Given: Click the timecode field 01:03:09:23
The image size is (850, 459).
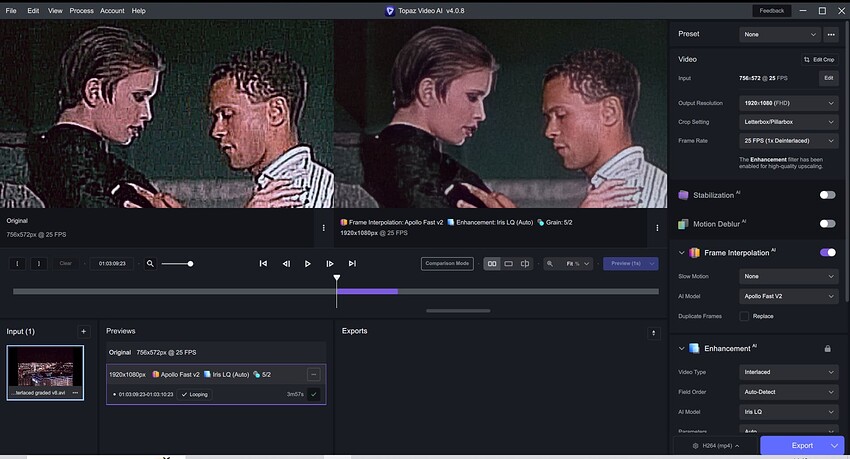Looking at the screenshot, I should (x=112, y=263).
